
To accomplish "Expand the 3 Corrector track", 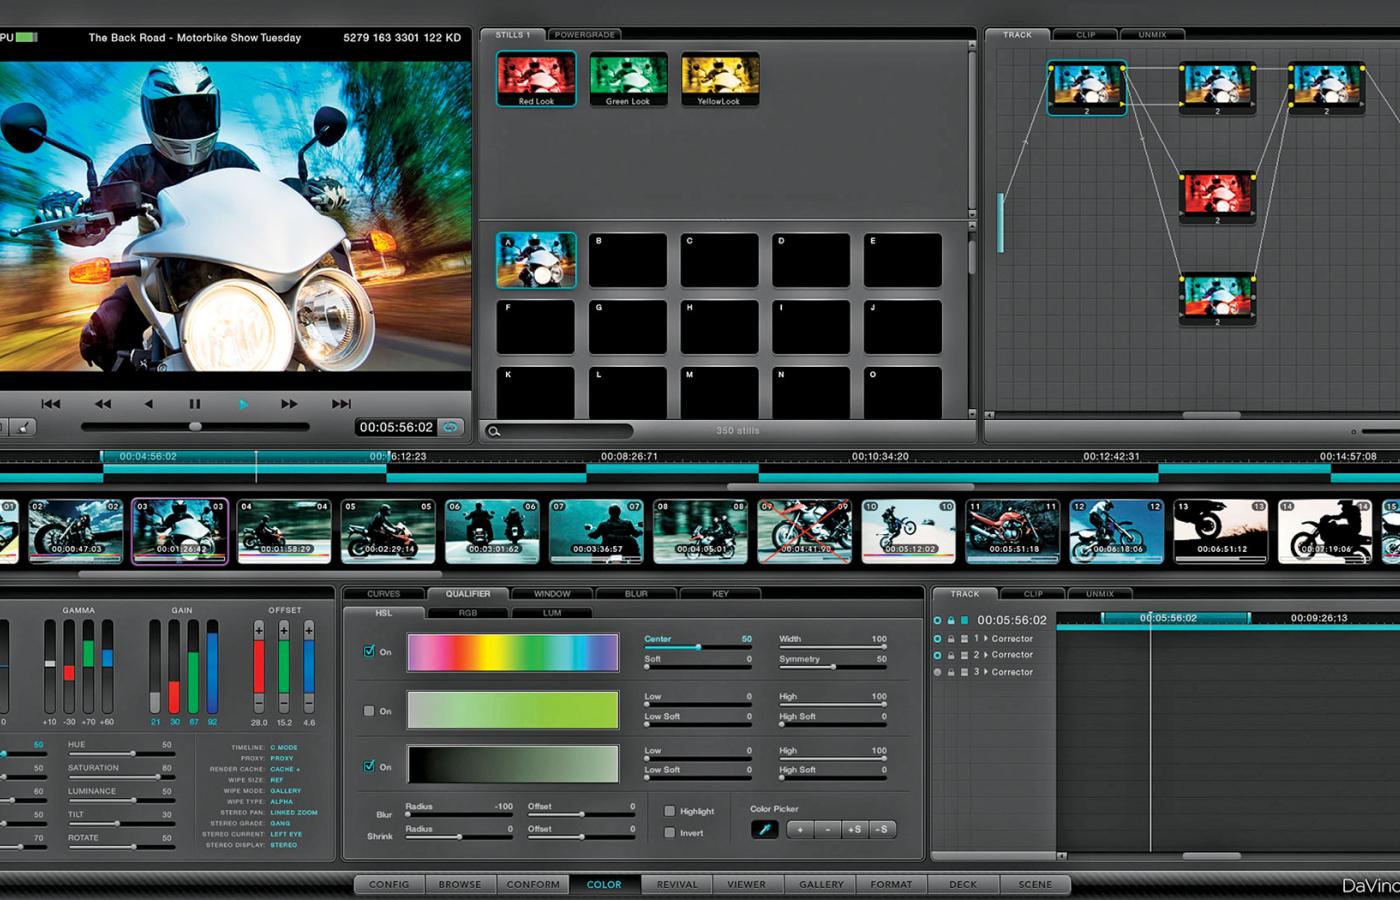I will click(985, 672).
